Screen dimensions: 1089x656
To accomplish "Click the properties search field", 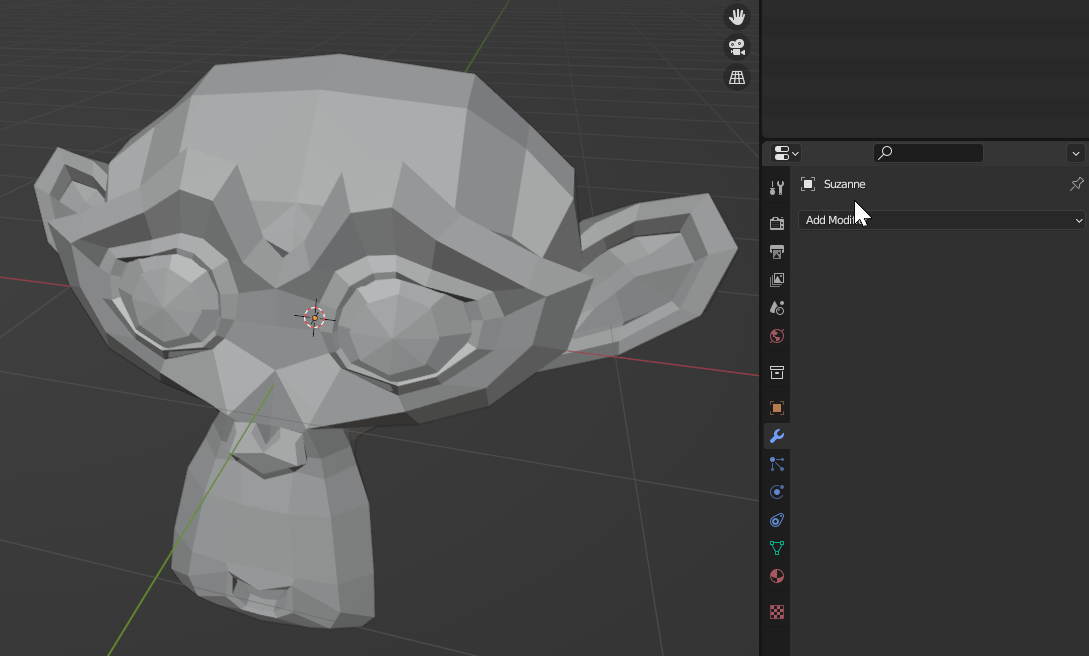I will click(x=928, y=153).
